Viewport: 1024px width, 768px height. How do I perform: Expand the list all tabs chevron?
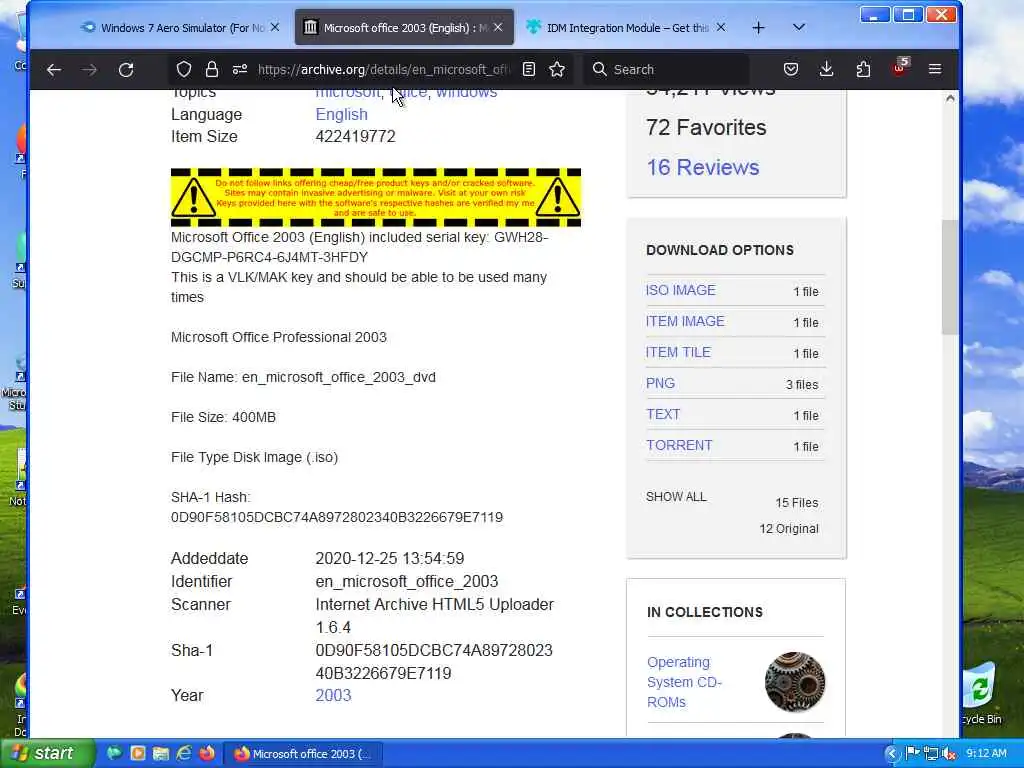tap(799, 27)
